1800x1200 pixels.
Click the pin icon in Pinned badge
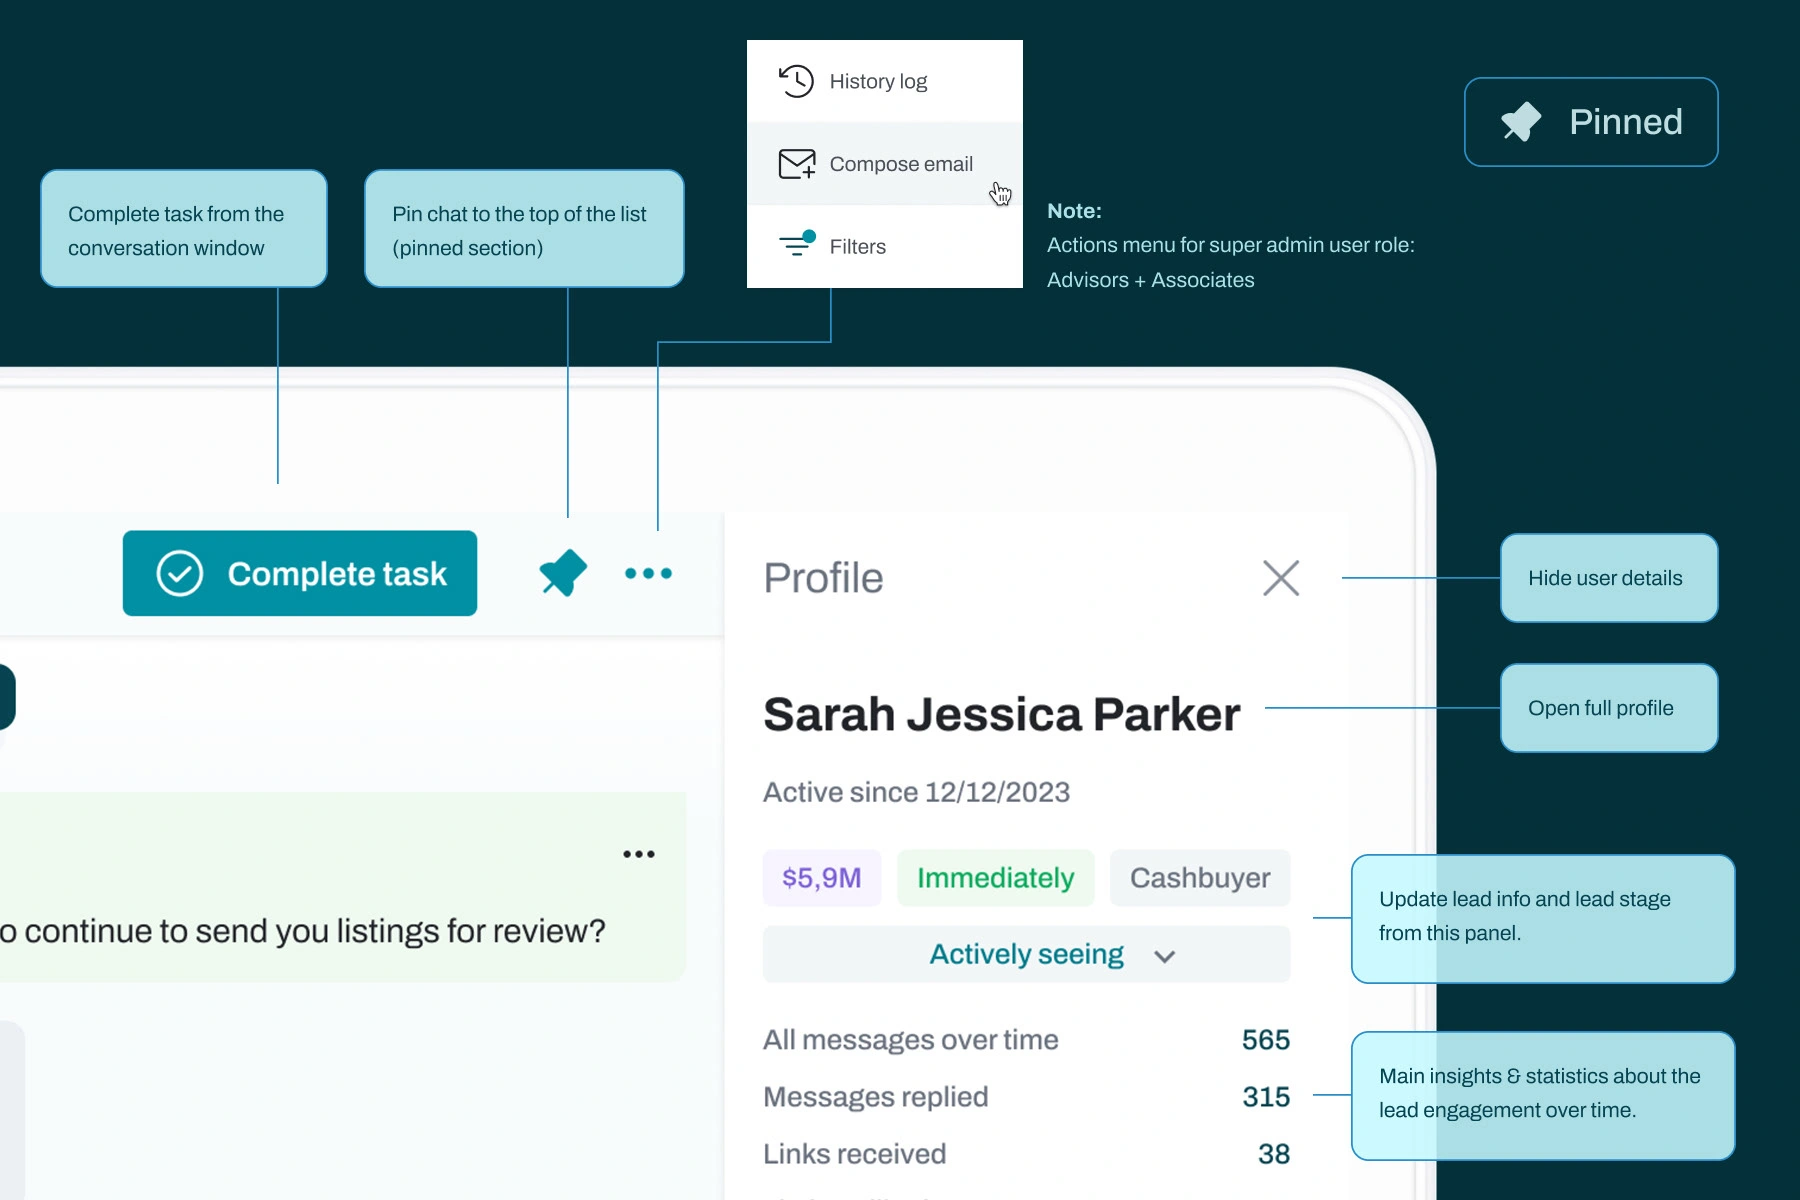1522,122
